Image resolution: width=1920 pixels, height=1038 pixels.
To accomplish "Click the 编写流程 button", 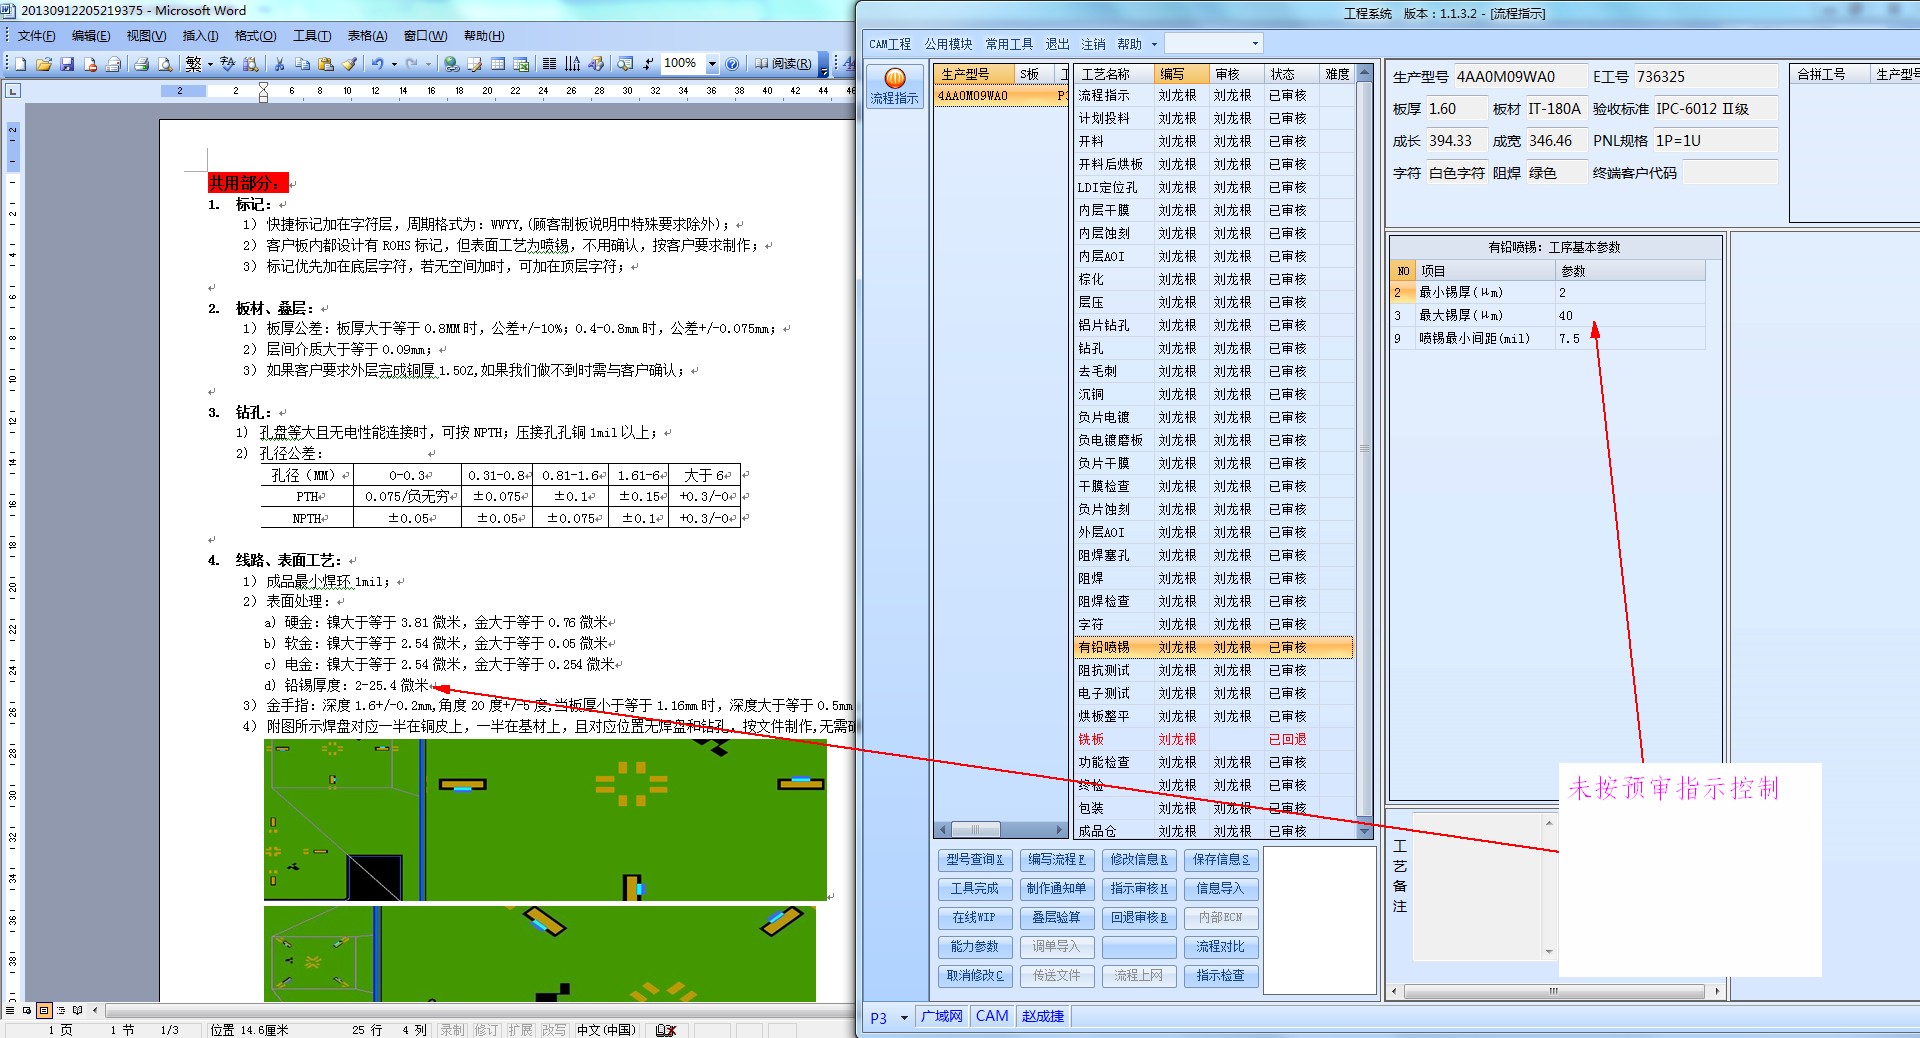I will coord(1057,860).
